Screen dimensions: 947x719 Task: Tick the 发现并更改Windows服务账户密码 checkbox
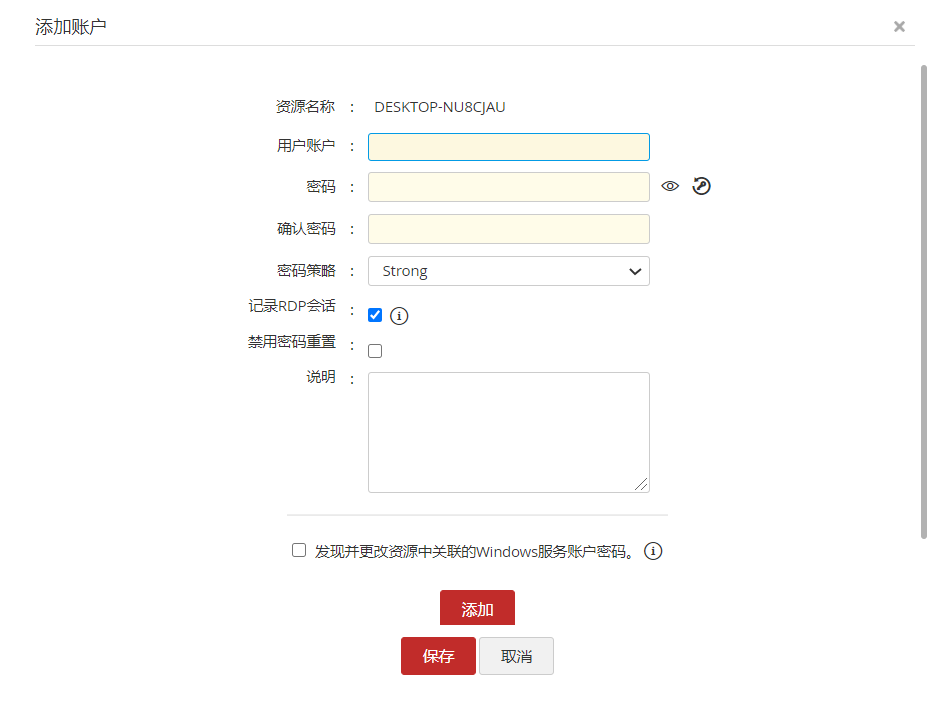[x=299, y=550]
